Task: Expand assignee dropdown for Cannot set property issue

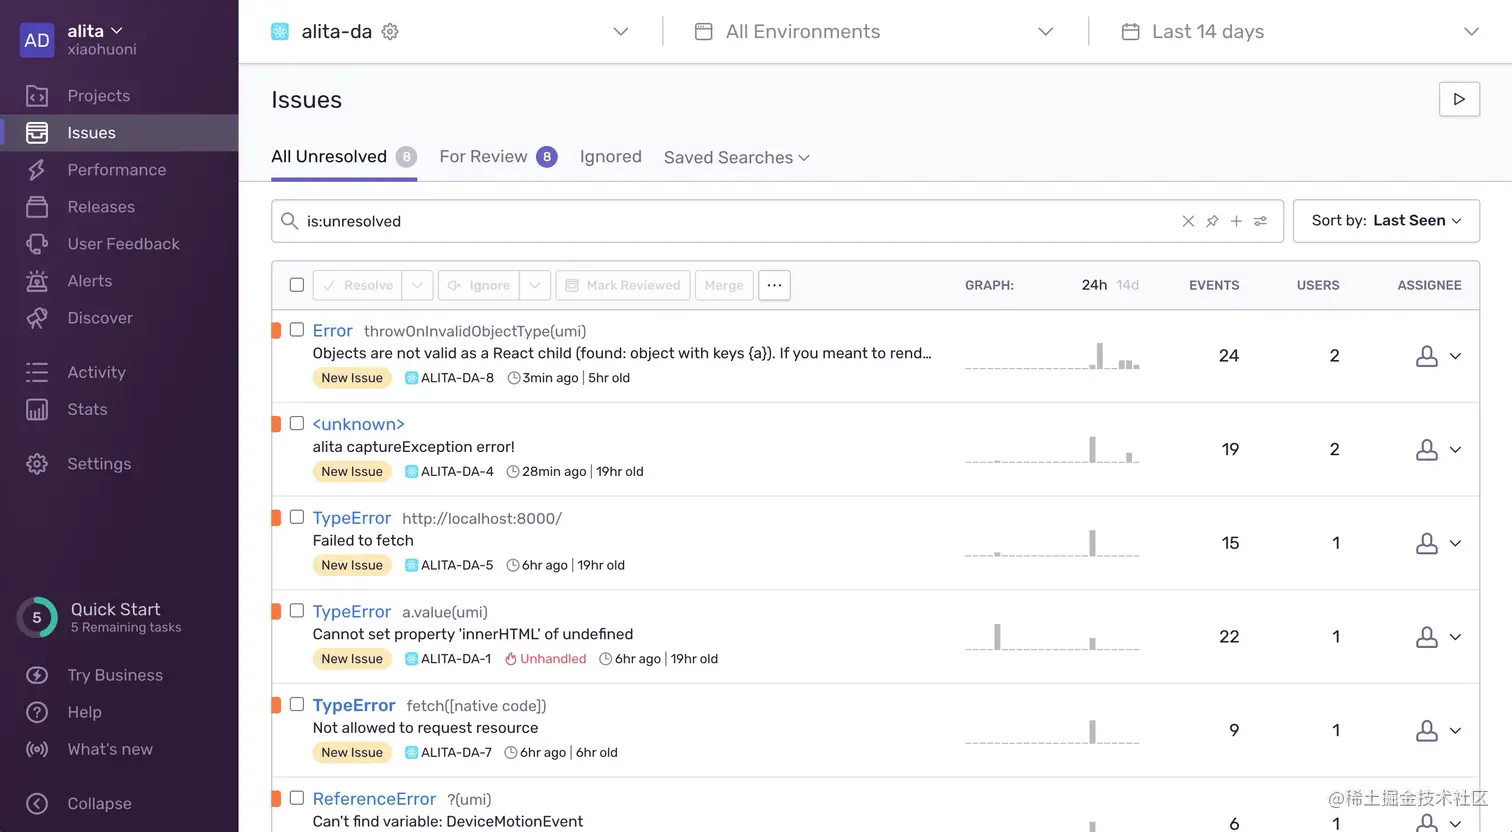Action: (x=1455, y=637)
